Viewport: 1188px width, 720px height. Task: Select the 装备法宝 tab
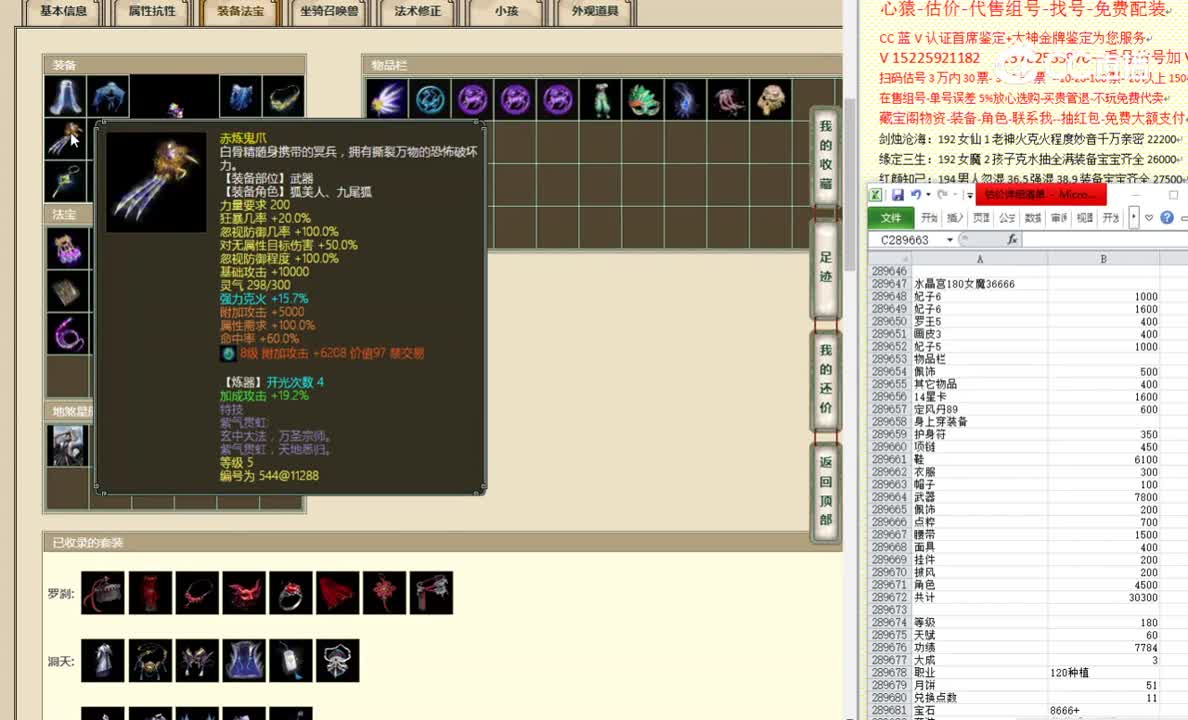pyautogui.click(x=240, y=11)
